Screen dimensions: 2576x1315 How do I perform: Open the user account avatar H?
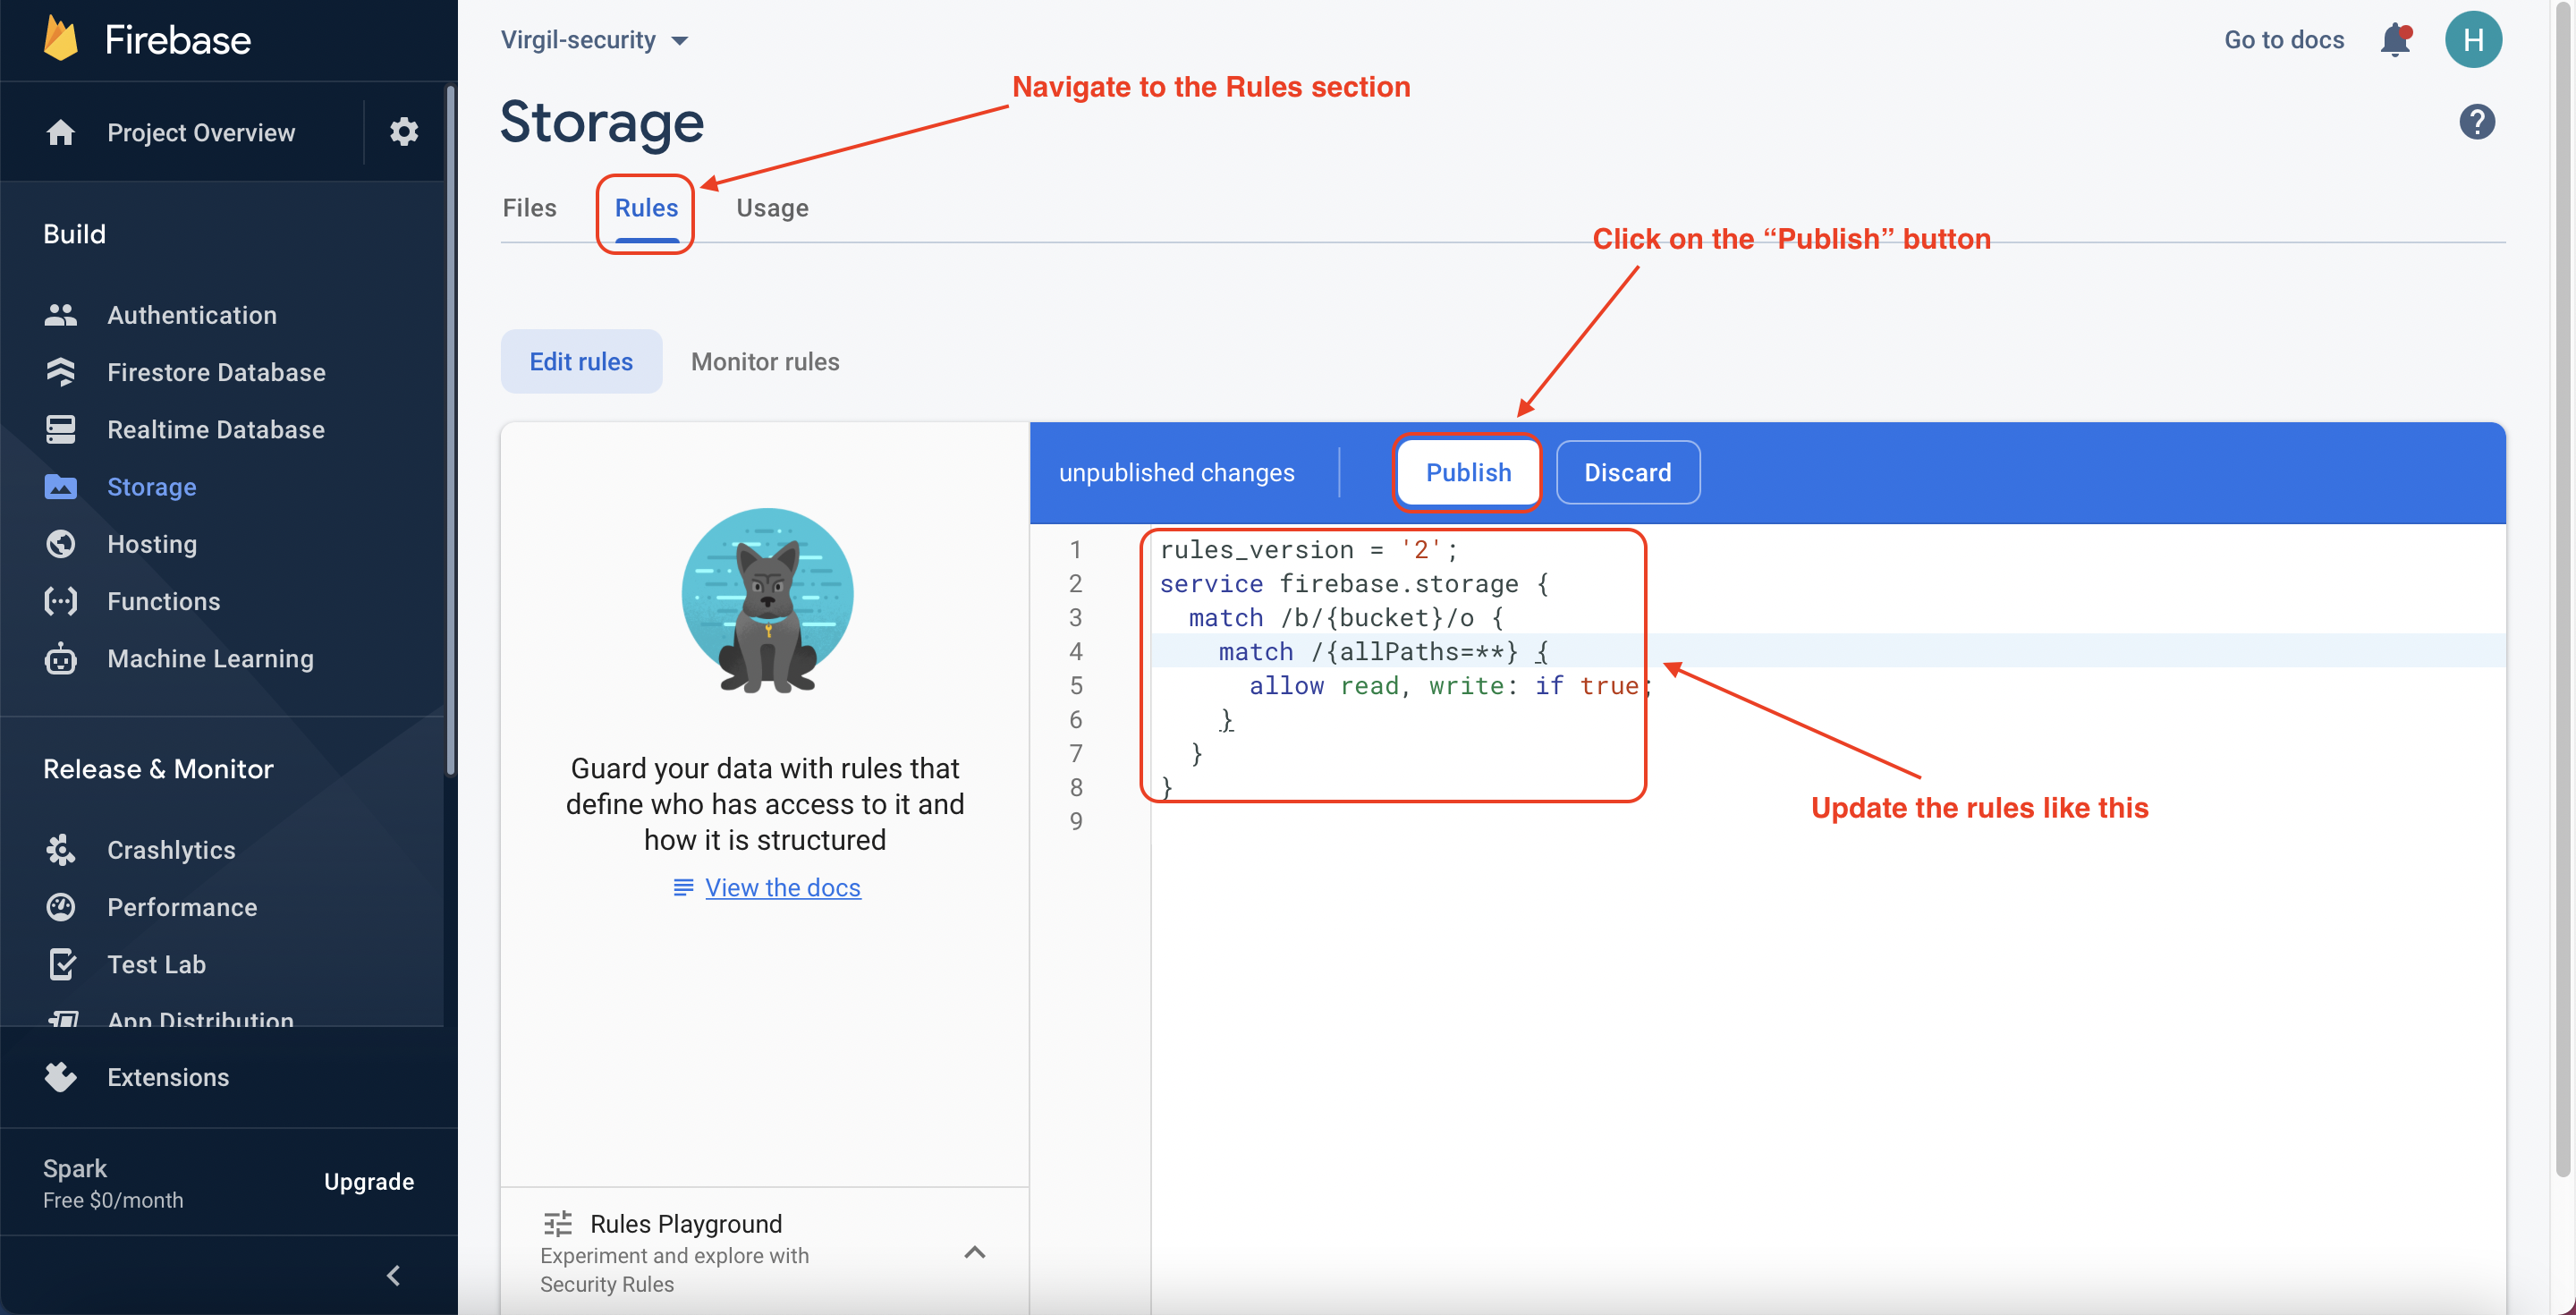(x=2473, y=40)
